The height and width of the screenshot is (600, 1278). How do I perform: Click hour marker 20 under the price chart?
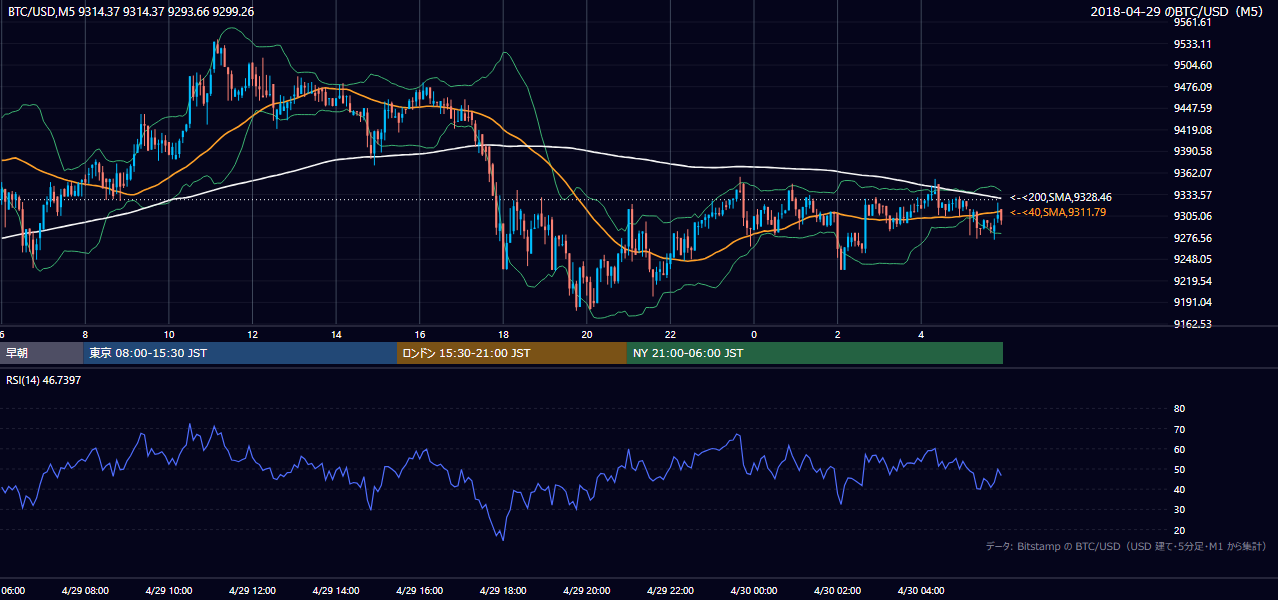point(587,334)
